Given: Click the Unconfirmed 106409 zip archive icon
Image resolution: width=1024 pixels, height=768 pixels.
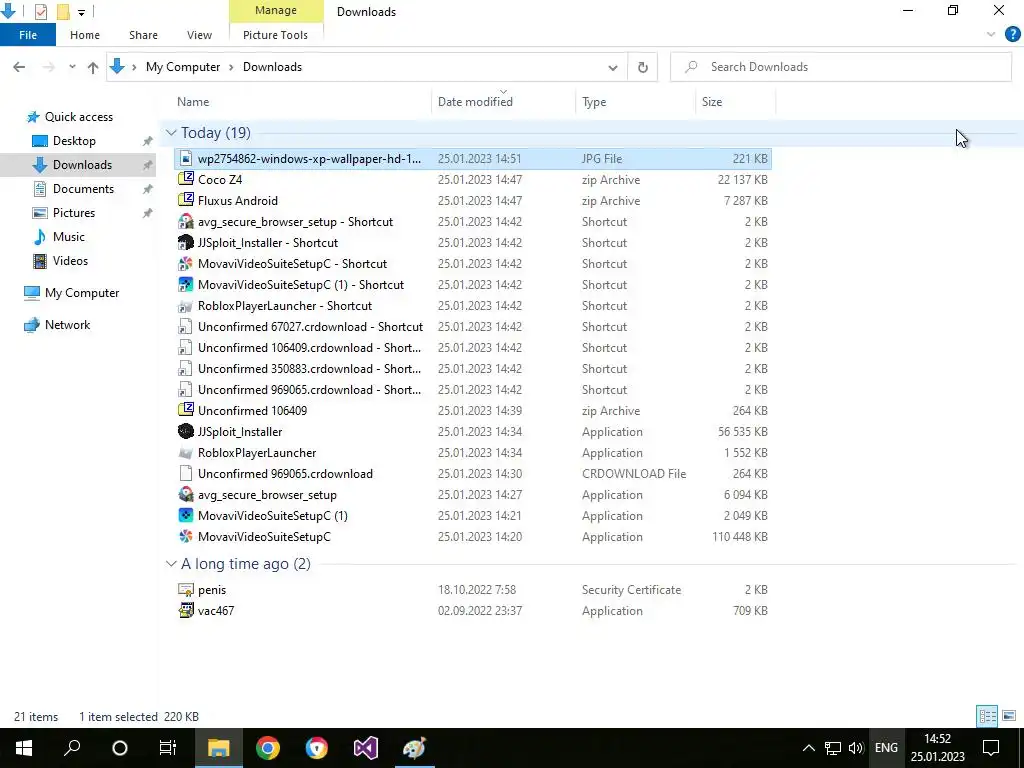Looking at the screenshot, I should pos(186,410).
